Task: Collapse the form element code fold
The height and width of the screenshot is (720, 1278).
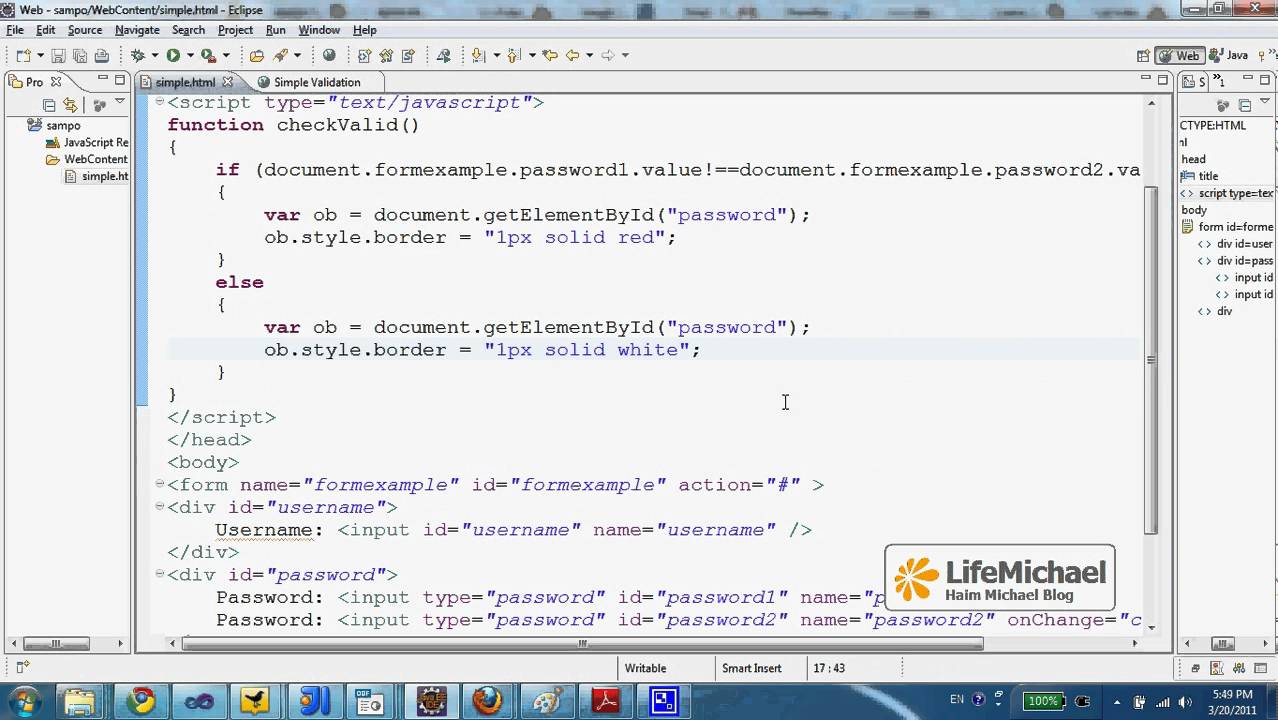Action: click(x=160, y=484)
